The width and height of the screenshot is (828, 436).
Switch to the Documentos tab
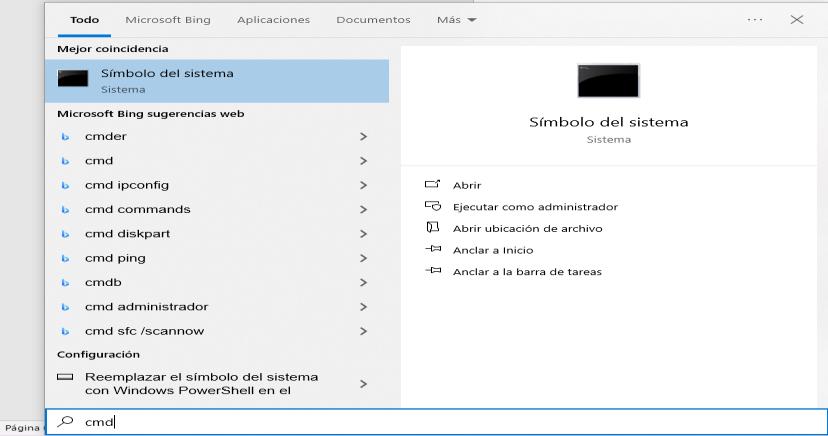coord(373,20)
